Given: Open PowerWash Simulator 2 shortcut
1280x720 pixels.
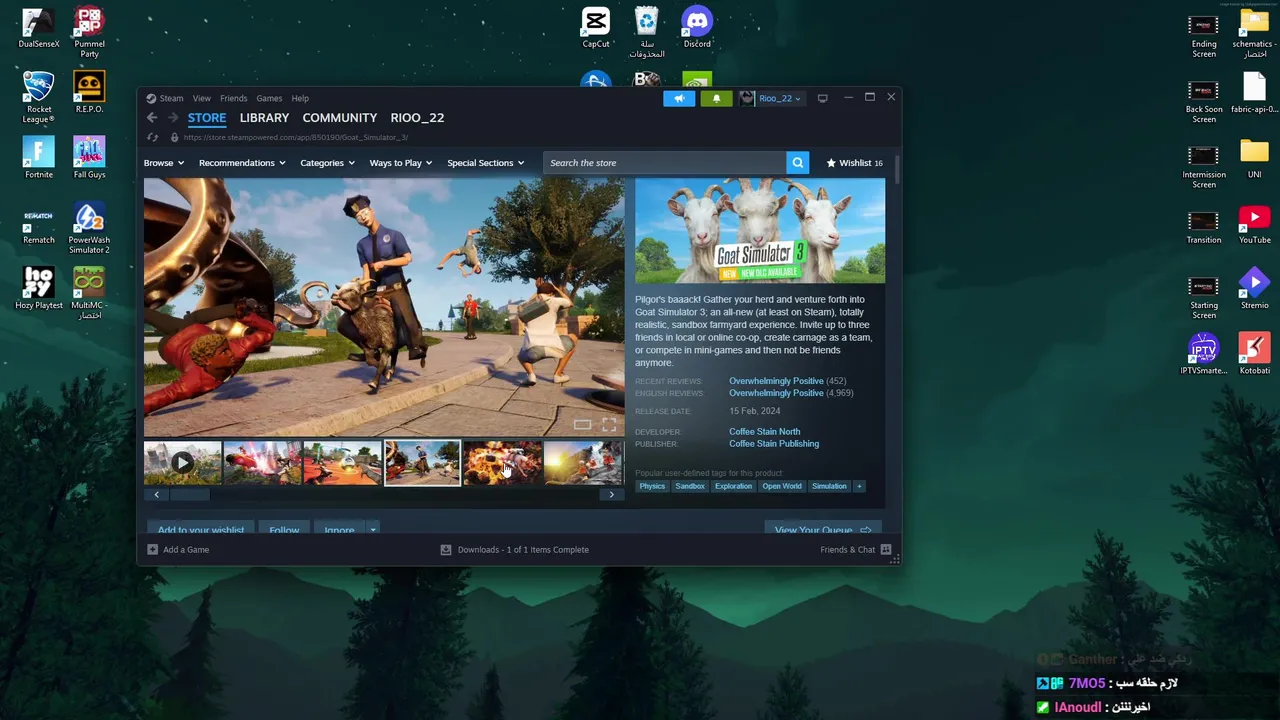Looking at the screenshot, I should [x=89, y=228].
